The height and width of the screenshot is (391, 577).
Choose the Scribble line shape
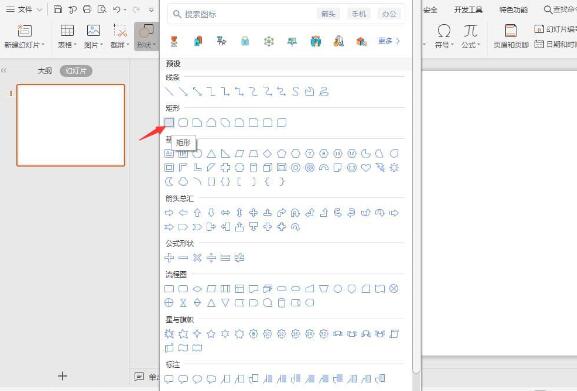click(324, 91)
